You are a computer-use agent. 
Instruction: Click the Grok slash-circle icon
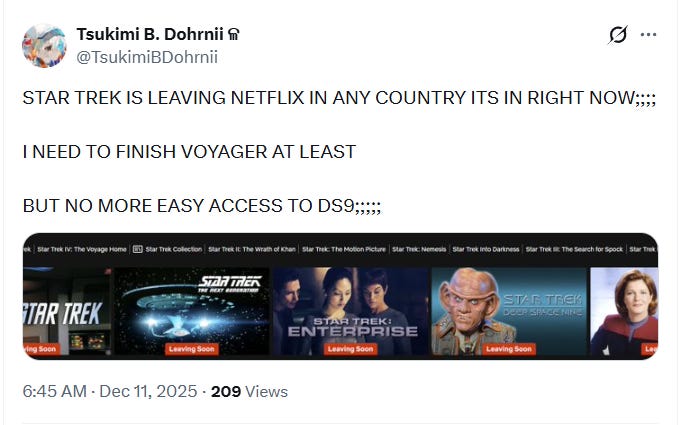pyautogui.click(x=618, y=35)
